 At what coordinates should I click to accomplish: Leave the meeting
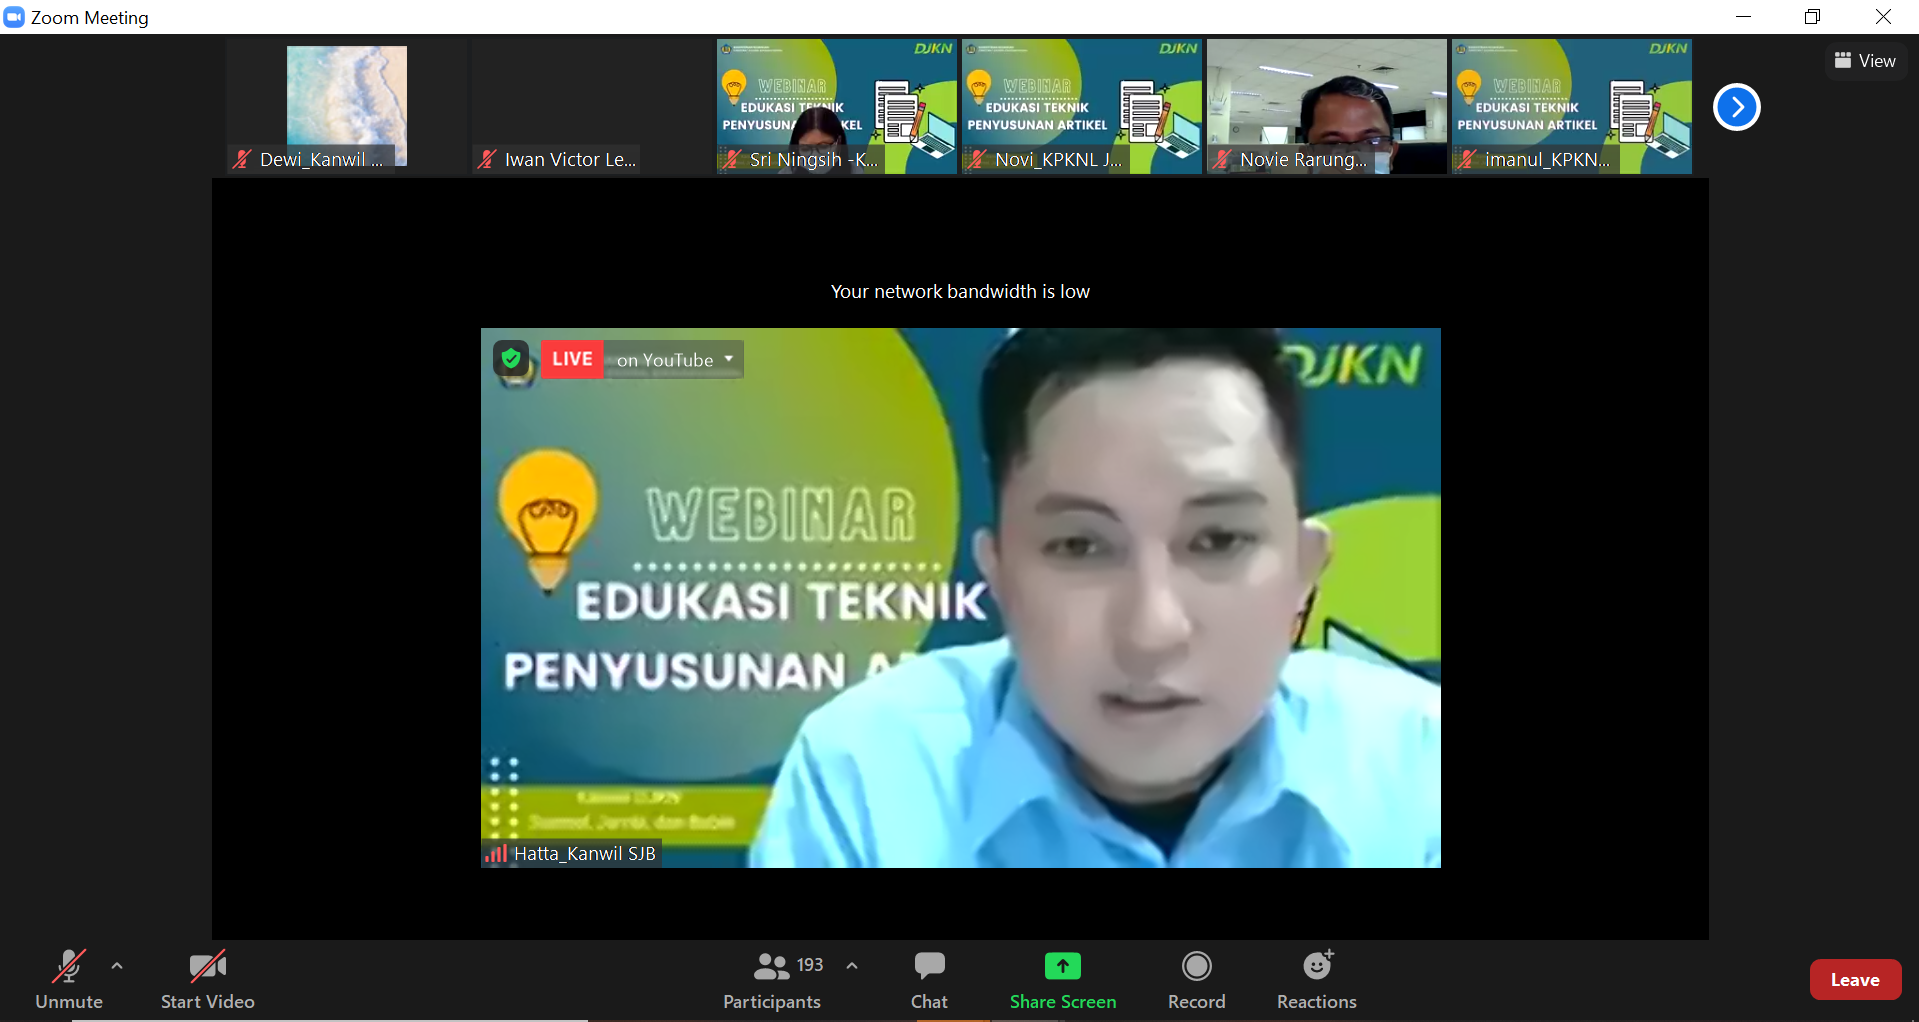coord(1854,980)
